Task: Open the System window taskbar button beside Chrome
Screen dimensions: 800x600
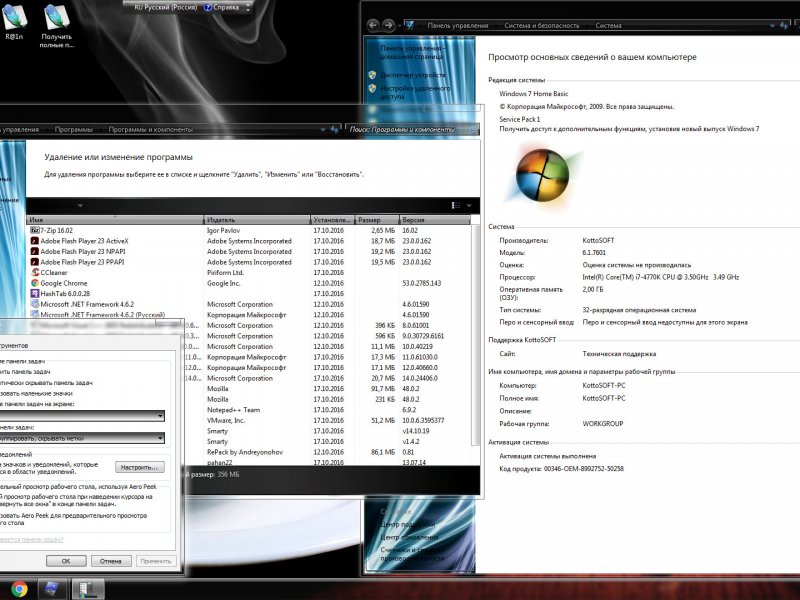Action: pyautogui.click(x=52, y=589)
